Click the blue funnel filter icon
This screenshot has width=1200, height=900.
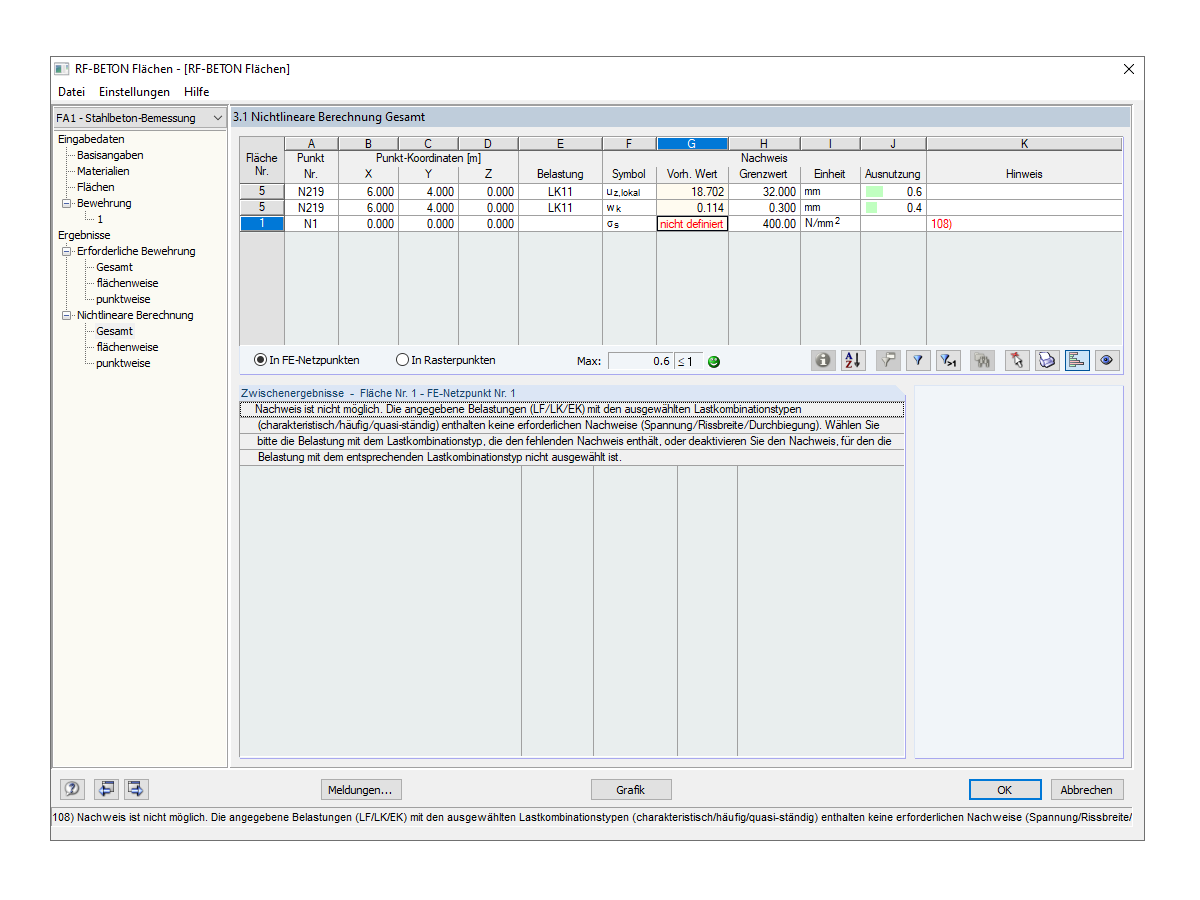pos(917,361)
